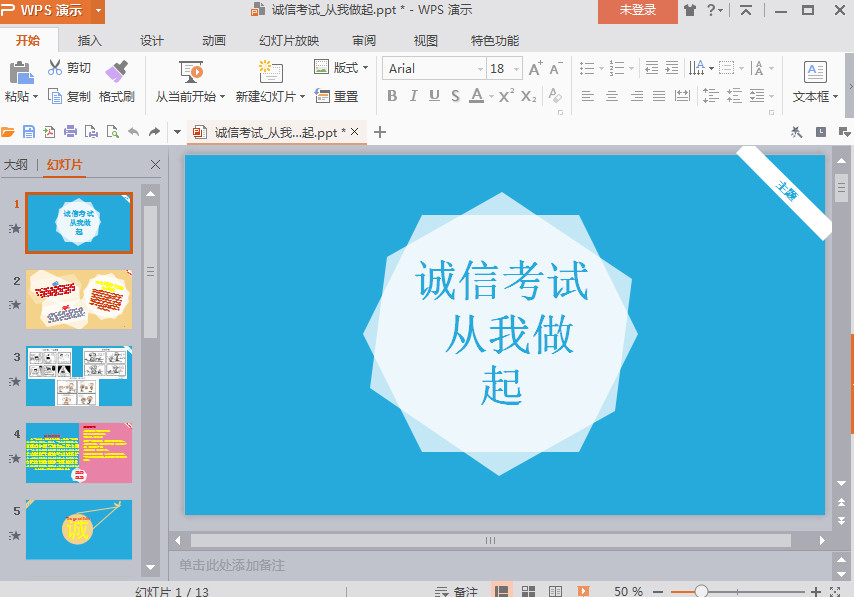
Task: Toggle text shadow S button
Action: pos(455,96)
